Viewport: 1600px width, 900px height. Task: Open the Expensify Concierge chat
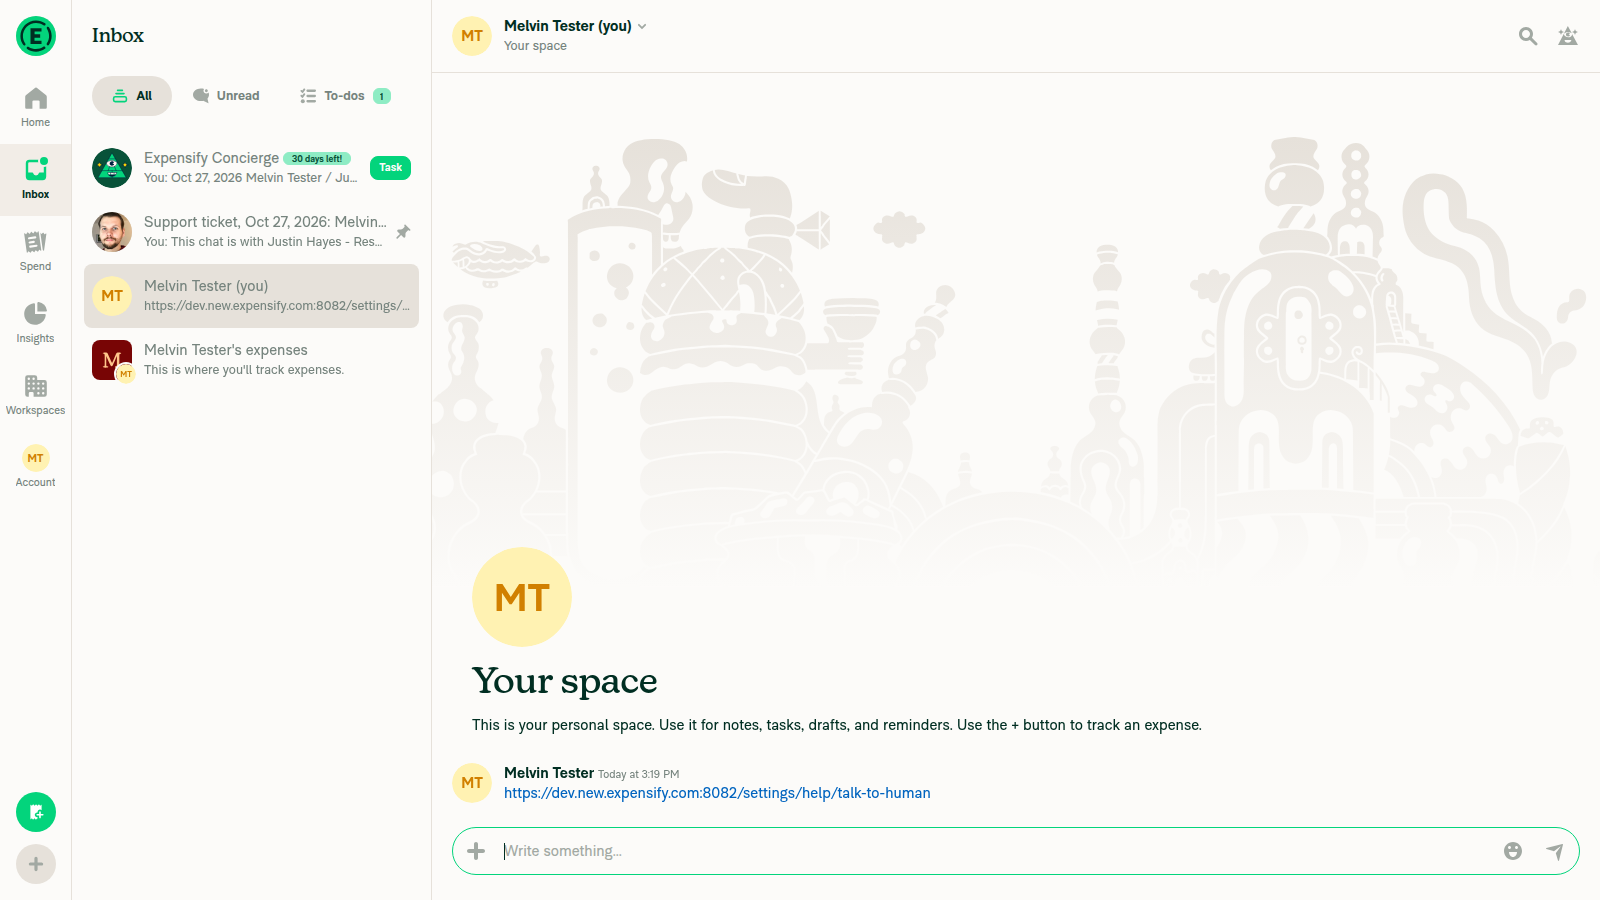(251, 168)
